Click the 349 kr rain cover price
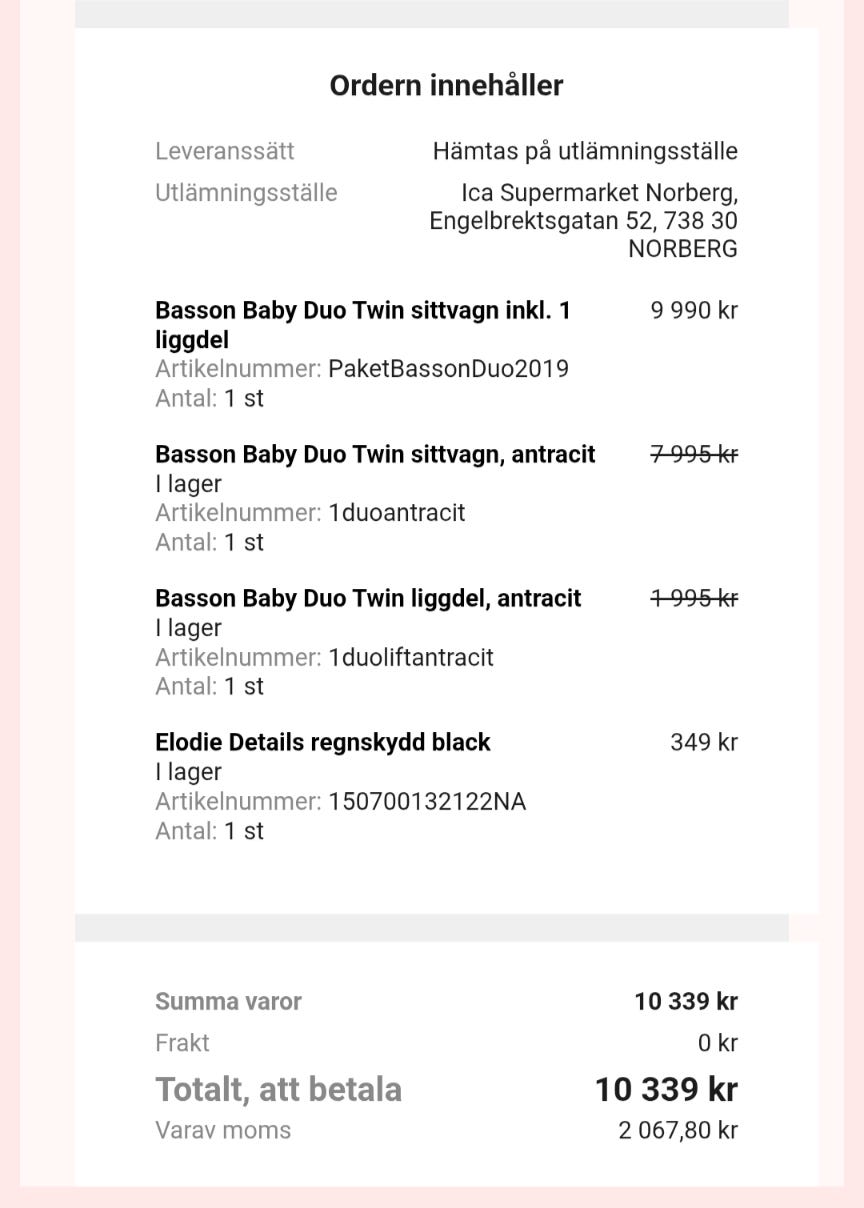864x1208 pixels. click(704, 743)
